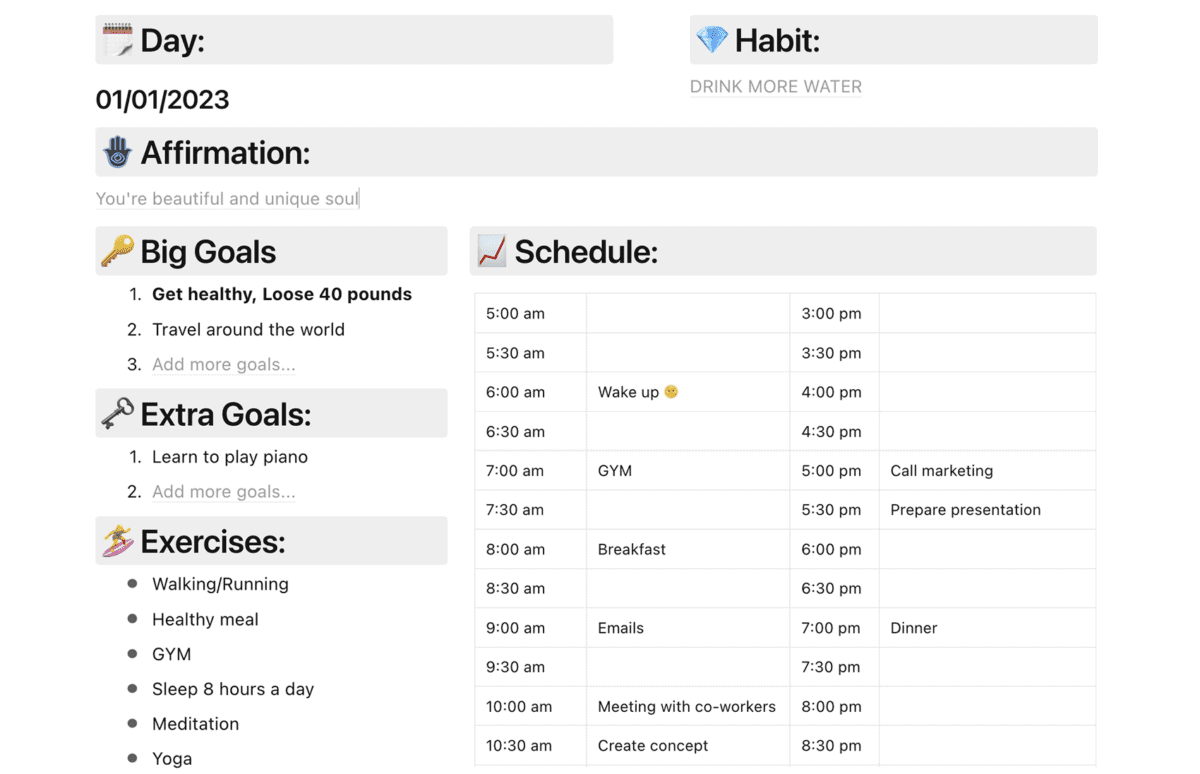This screenshot has height=774, width=1200.
Task: Click Add more goals under Extra Goals
Action: [224, 492]
